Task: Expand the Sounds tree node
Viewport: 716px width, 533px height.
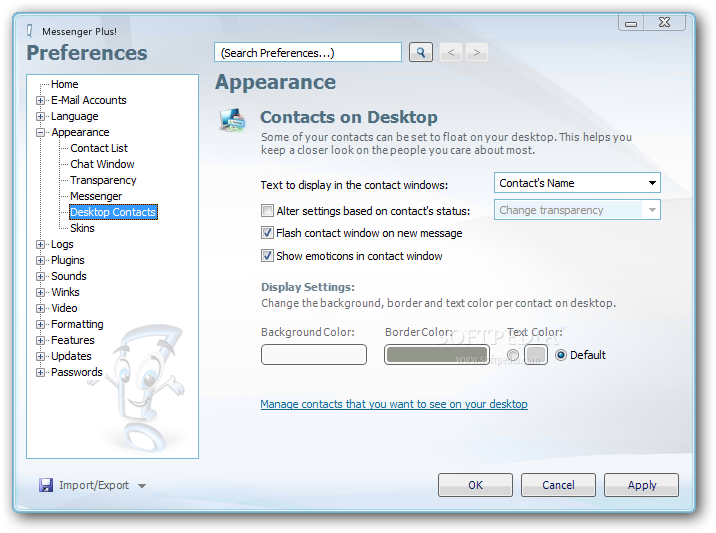Action: pos(41,276)
